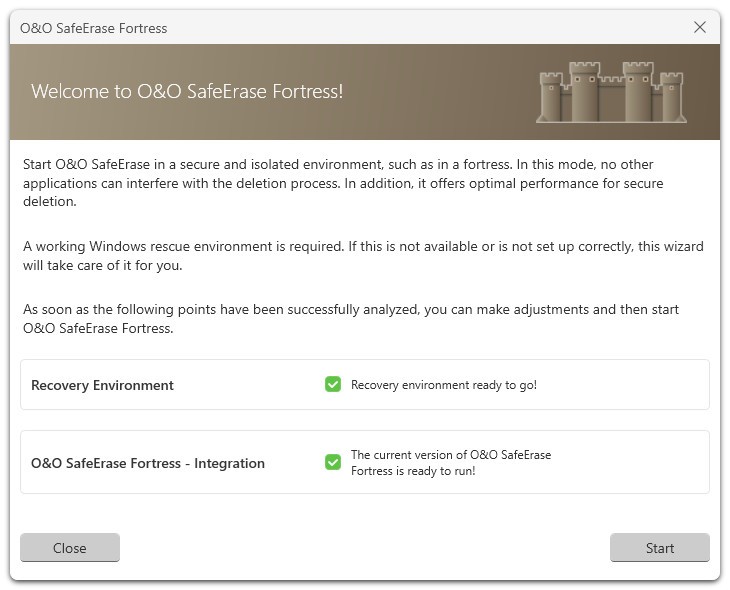Click the "Welcome to O&O SafeErase Fortress!" heading
The image size is (730, 590).
pyautogui.click(x=187, y=91)
